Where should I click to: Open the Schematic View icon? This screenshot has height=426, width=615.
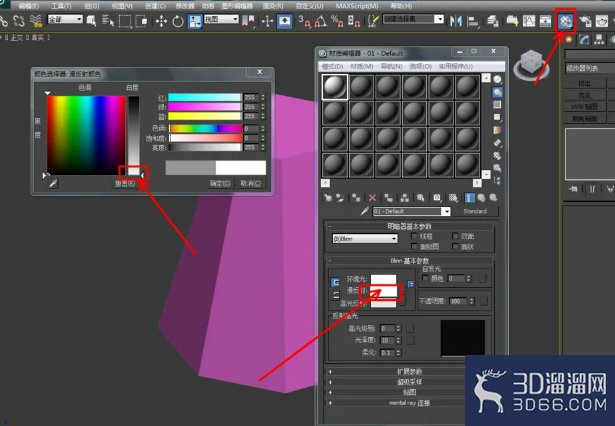[545, 21]
